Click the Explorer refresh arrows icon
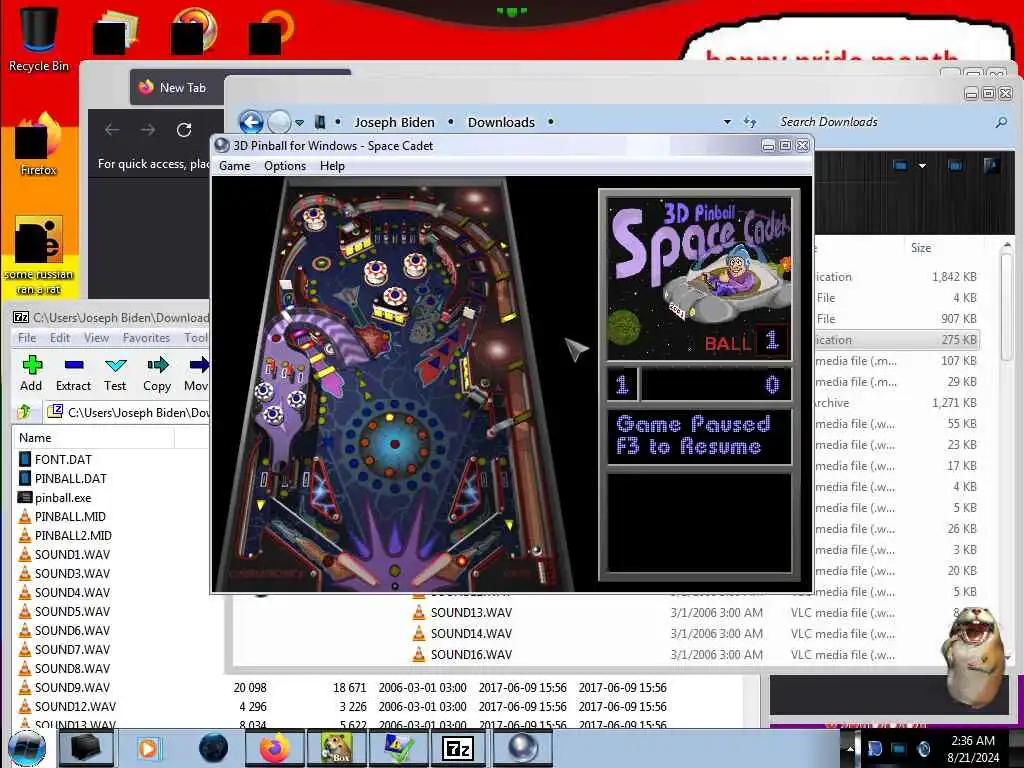This screenshot has height=768, width=1024. [750, 121]
